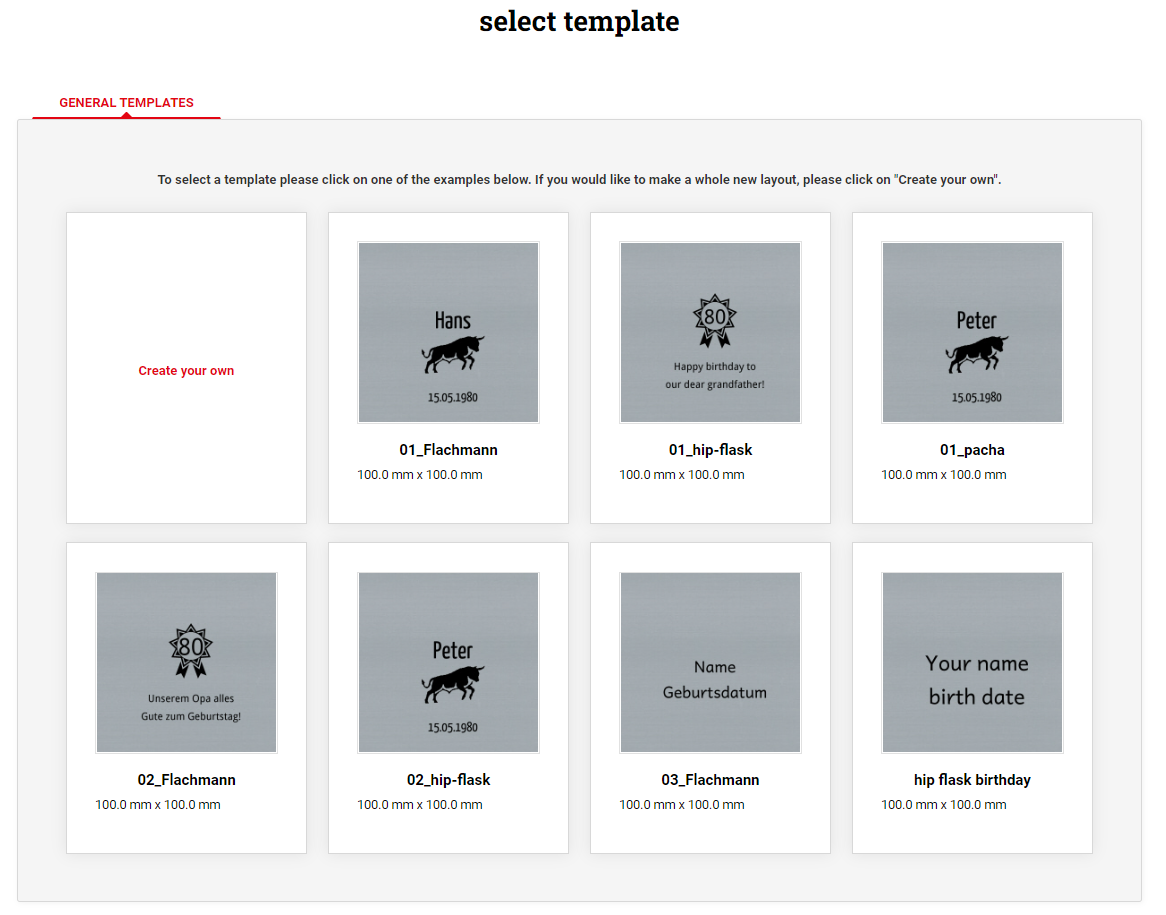
Task: Click the "03_Flachmann" template title
Action: pos(710,780)
